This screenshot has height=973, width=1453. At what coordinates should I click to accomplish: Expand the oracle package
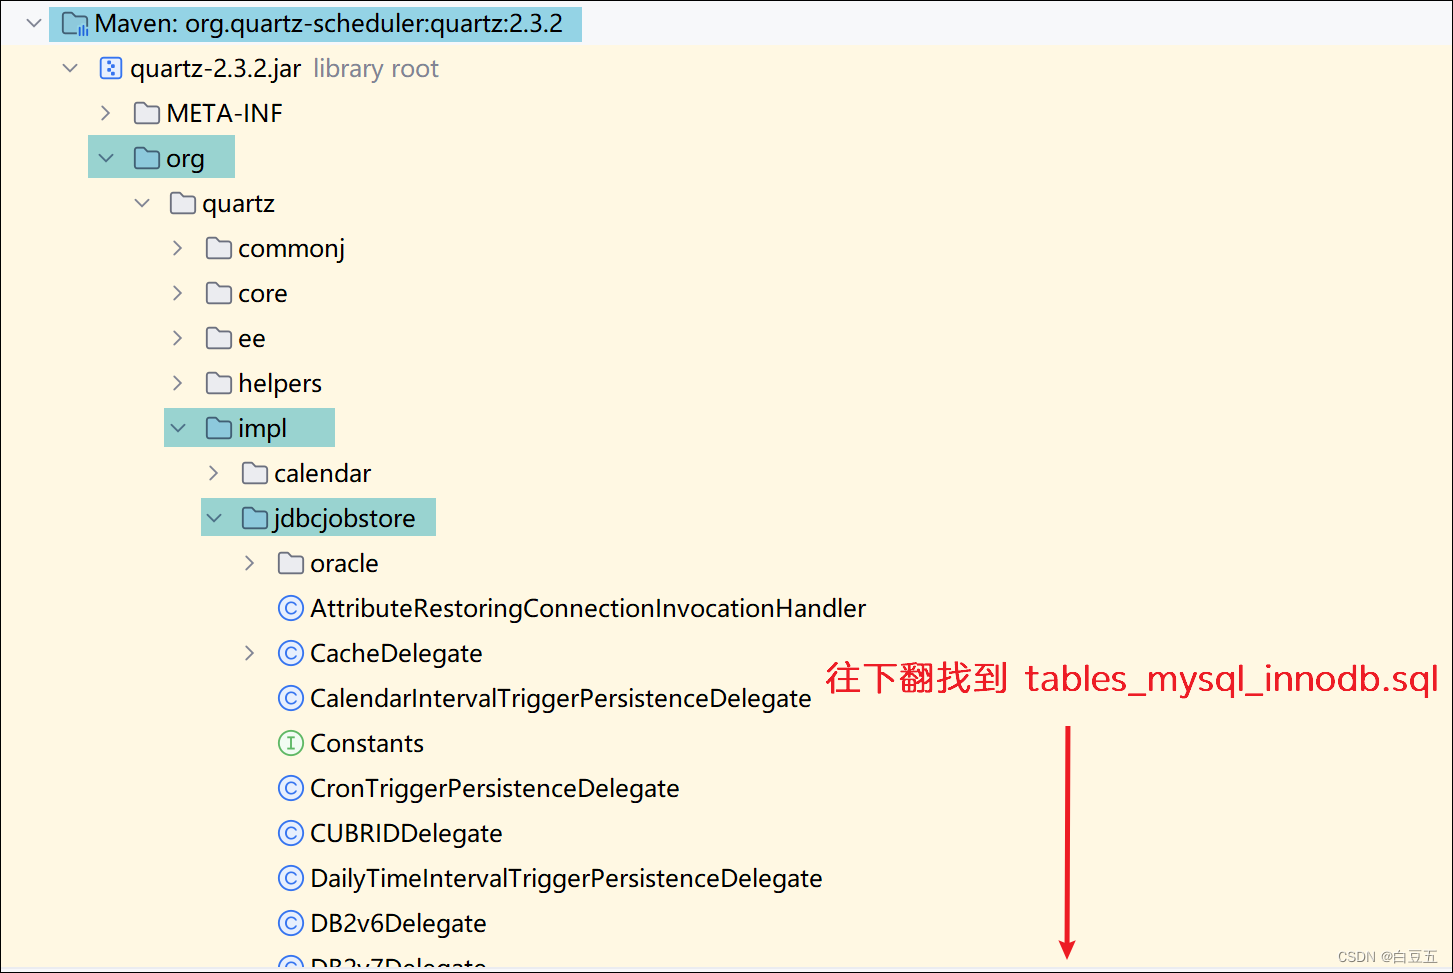(250, 563)
